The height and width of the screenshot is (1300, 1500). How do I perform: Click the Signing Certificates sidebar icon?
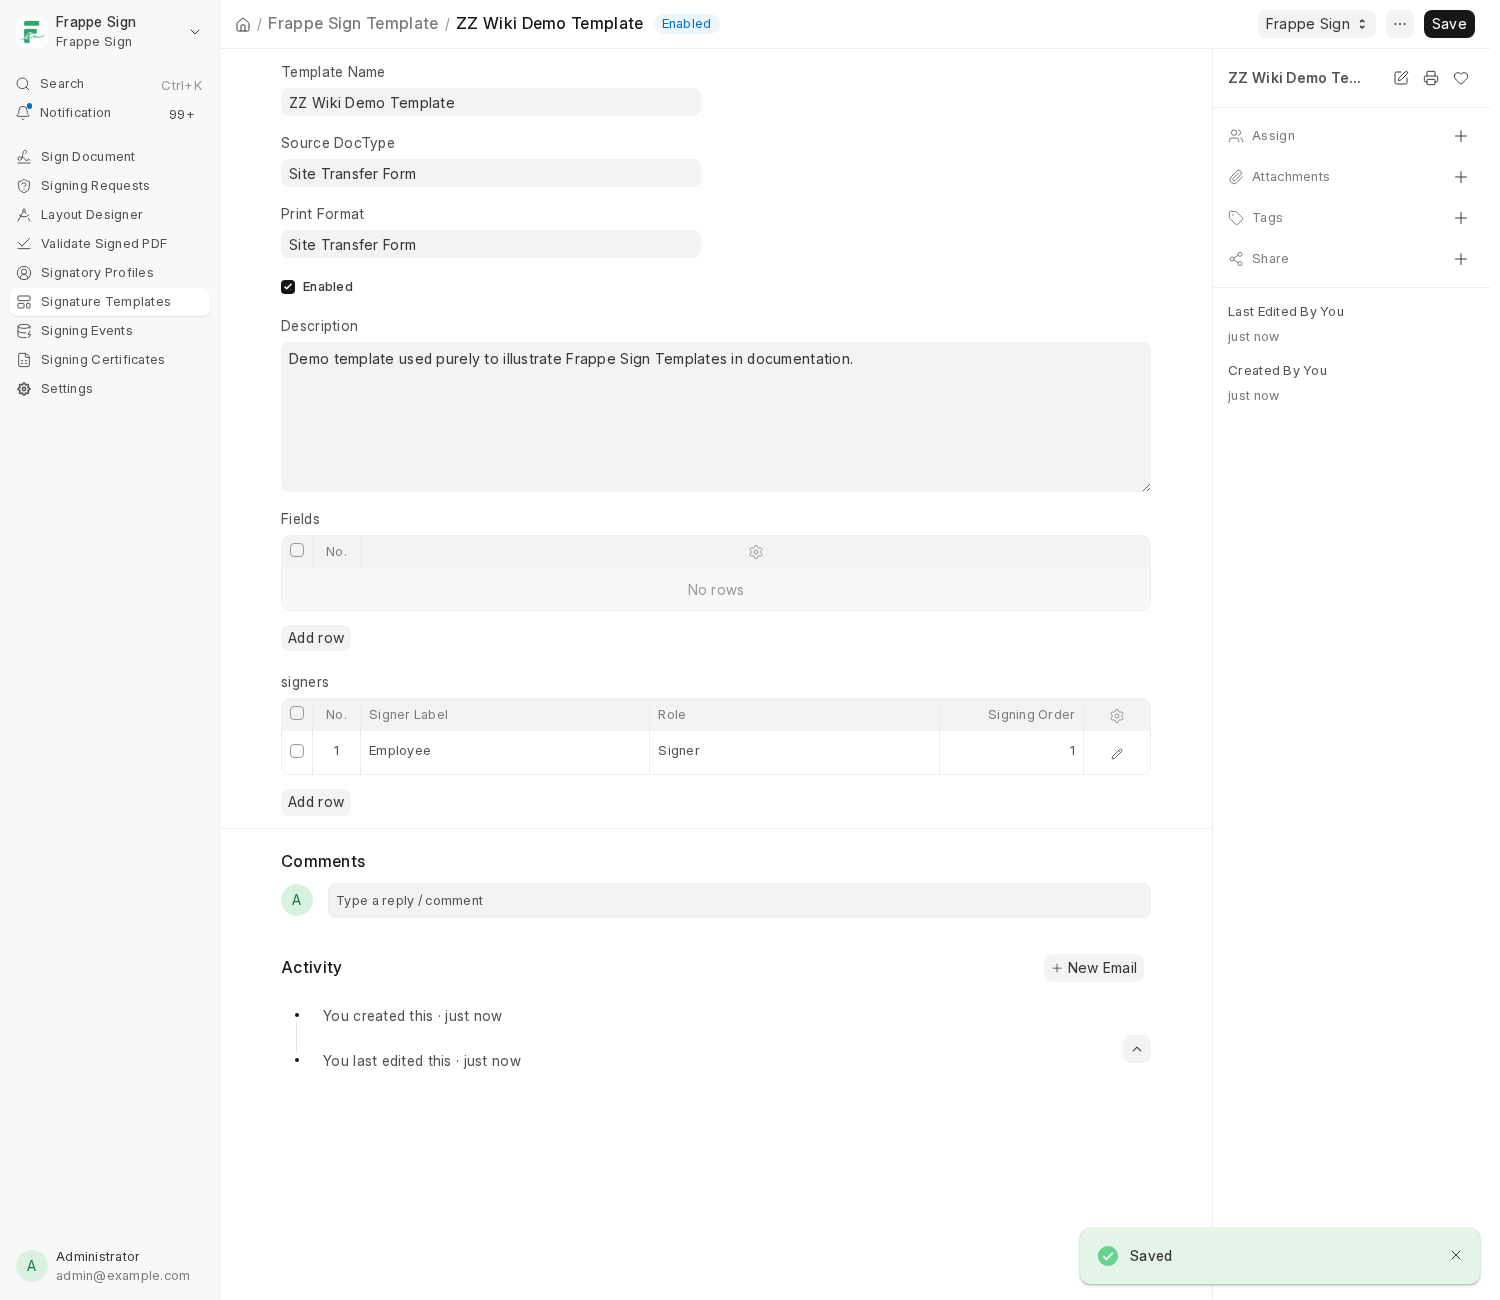24,360
